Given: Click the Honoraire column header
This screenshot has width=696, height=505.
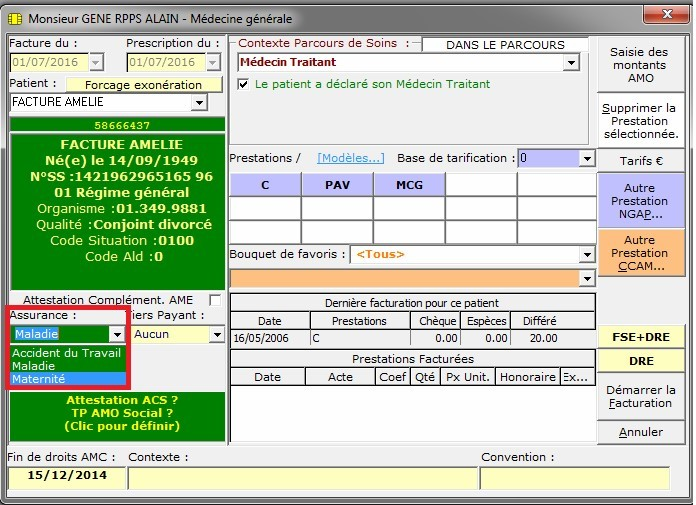Looking at the screenshot, I should point(527,377).
